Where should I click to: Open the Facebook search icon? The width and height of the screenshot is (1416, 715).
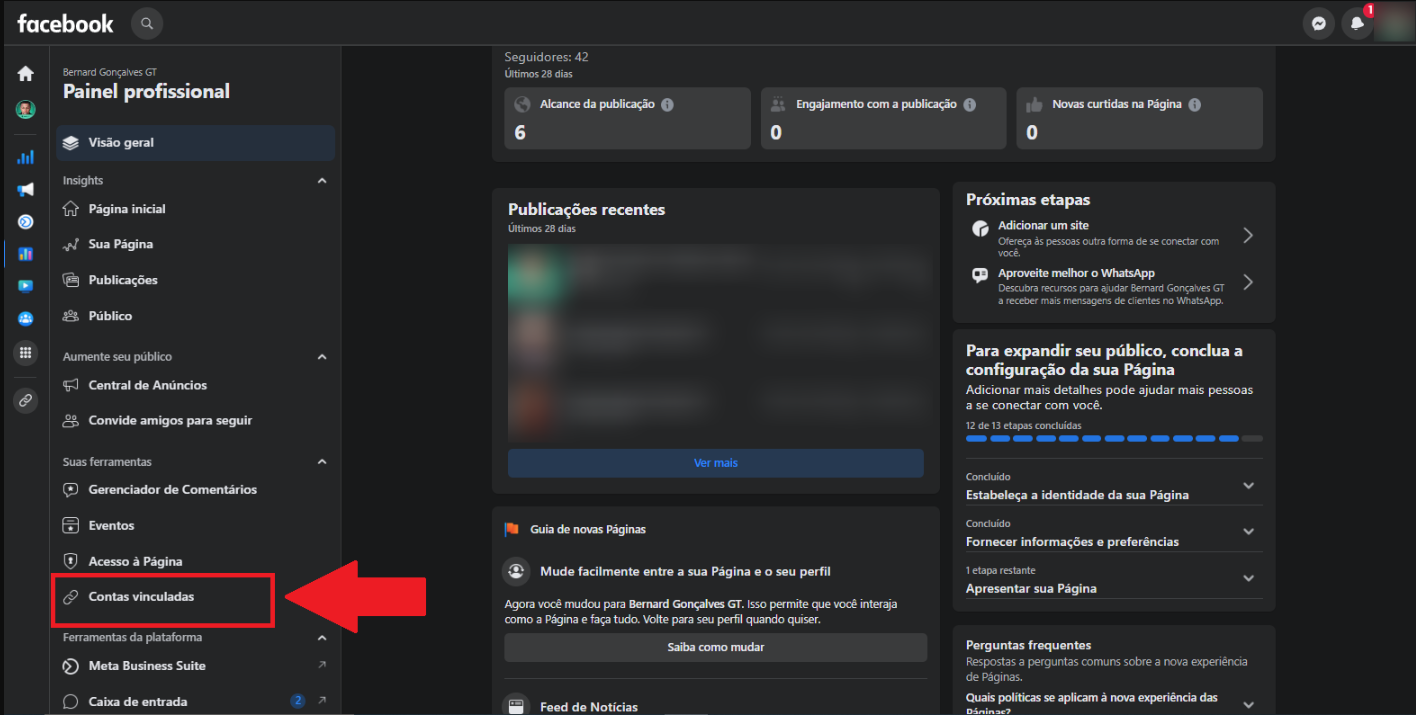point(147,23)
